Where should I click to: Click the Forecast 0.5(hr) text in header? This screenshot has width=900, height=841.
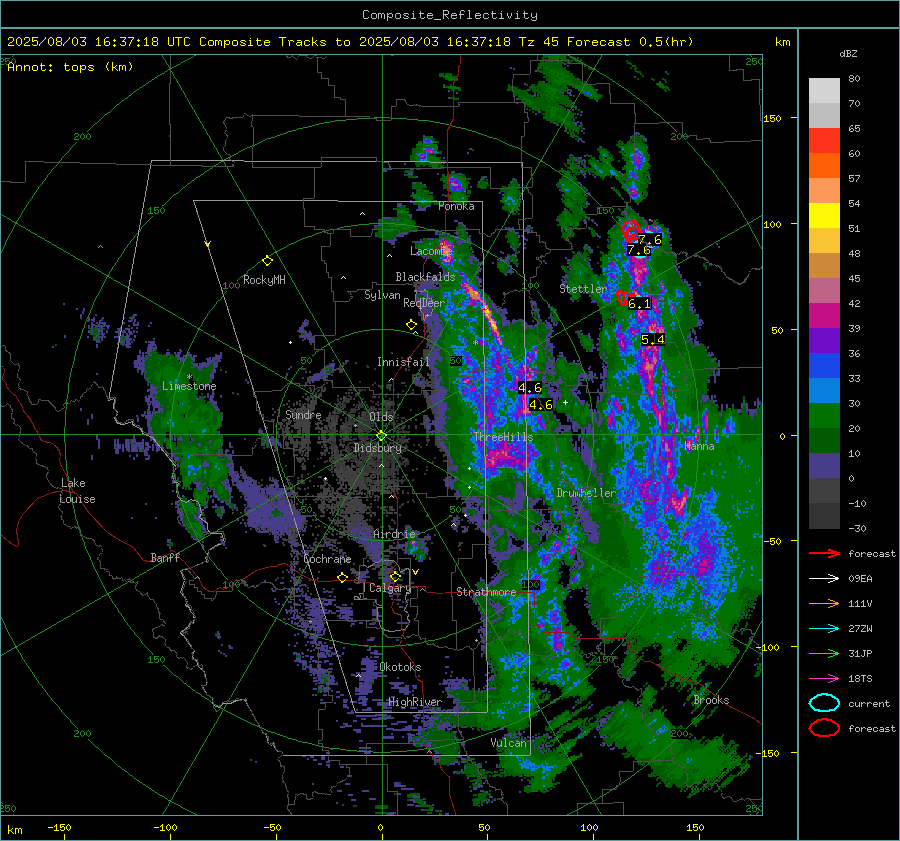pyautogui.click(x=630, y=42)
